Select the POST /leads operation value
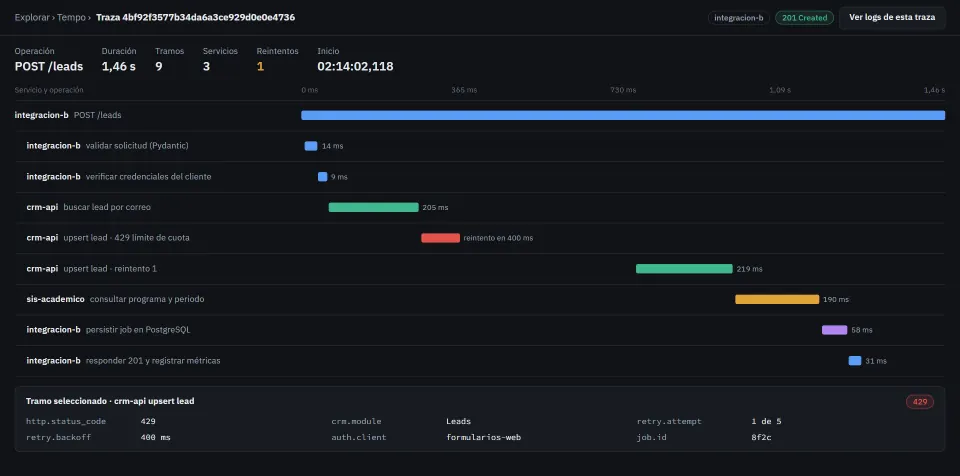 pyautogui.click(x=49, y=66)
